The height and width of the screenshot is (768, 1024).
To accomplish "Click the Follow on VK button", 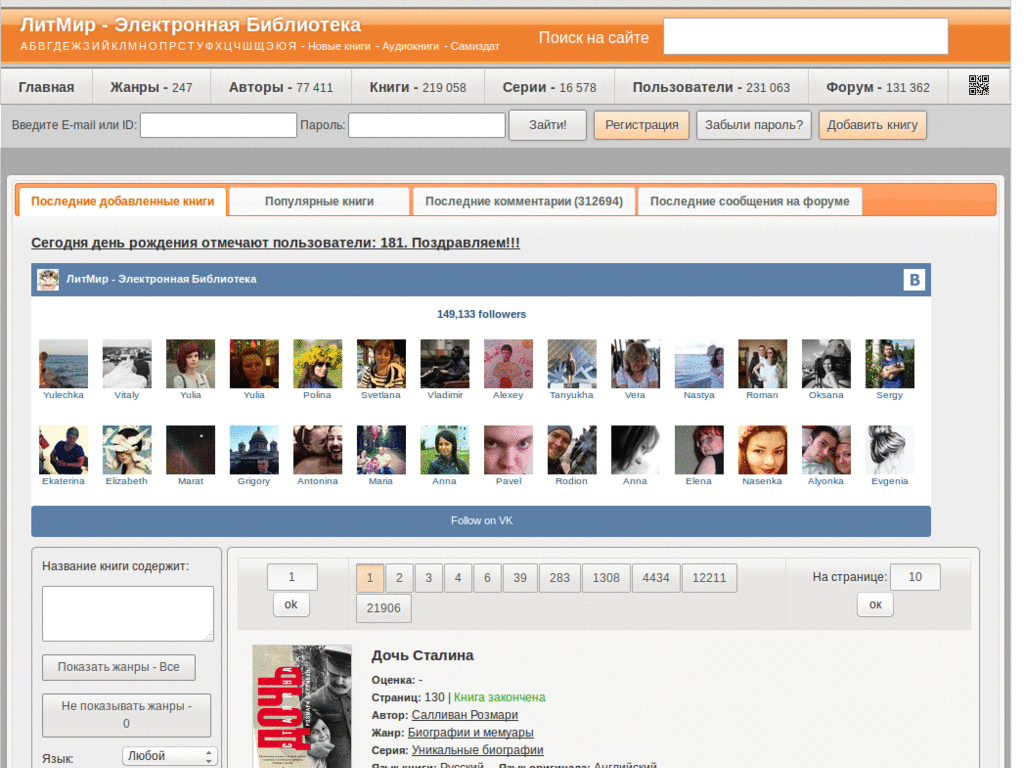I will (481, 521).
